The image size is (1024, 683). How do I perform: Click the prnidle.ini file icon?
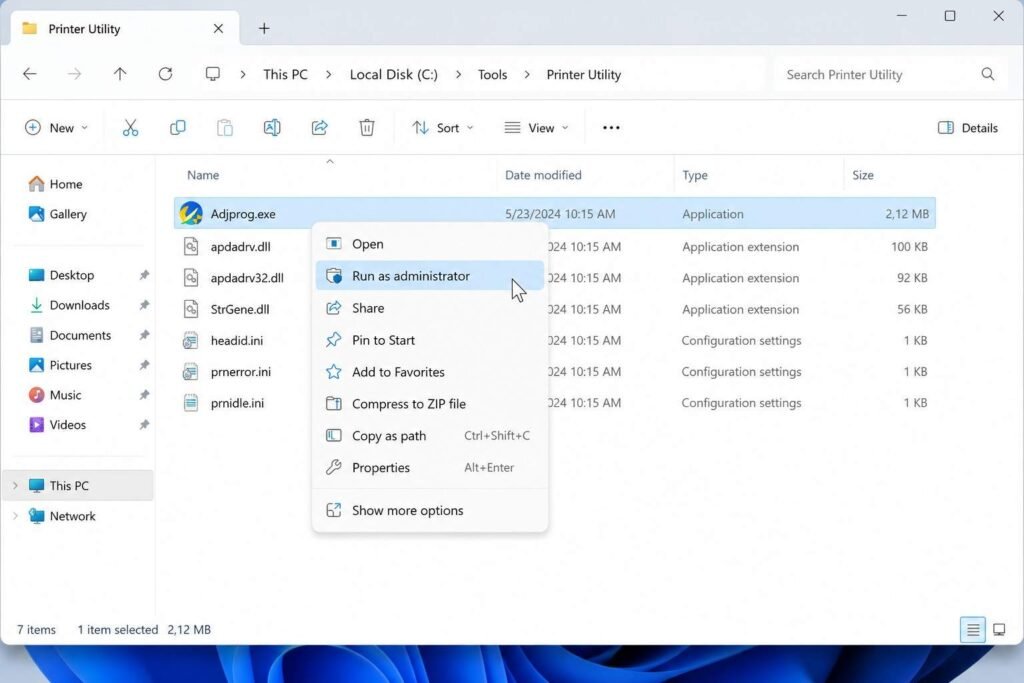click(x=191, y=403)
